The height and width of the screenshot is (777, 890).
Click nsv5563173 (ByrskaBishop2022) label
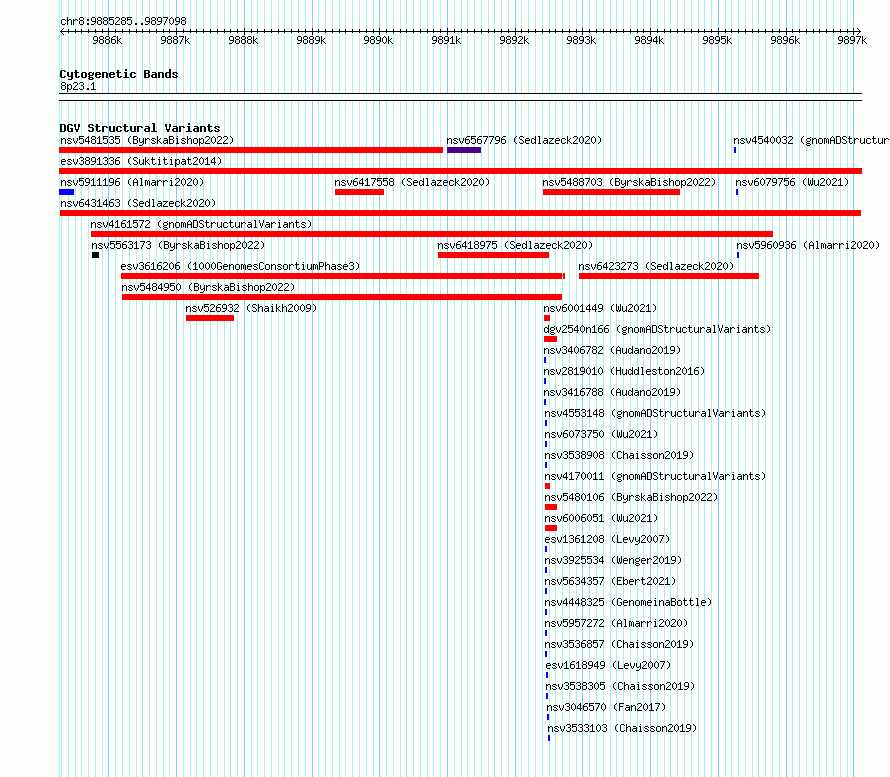coord(178,245)
